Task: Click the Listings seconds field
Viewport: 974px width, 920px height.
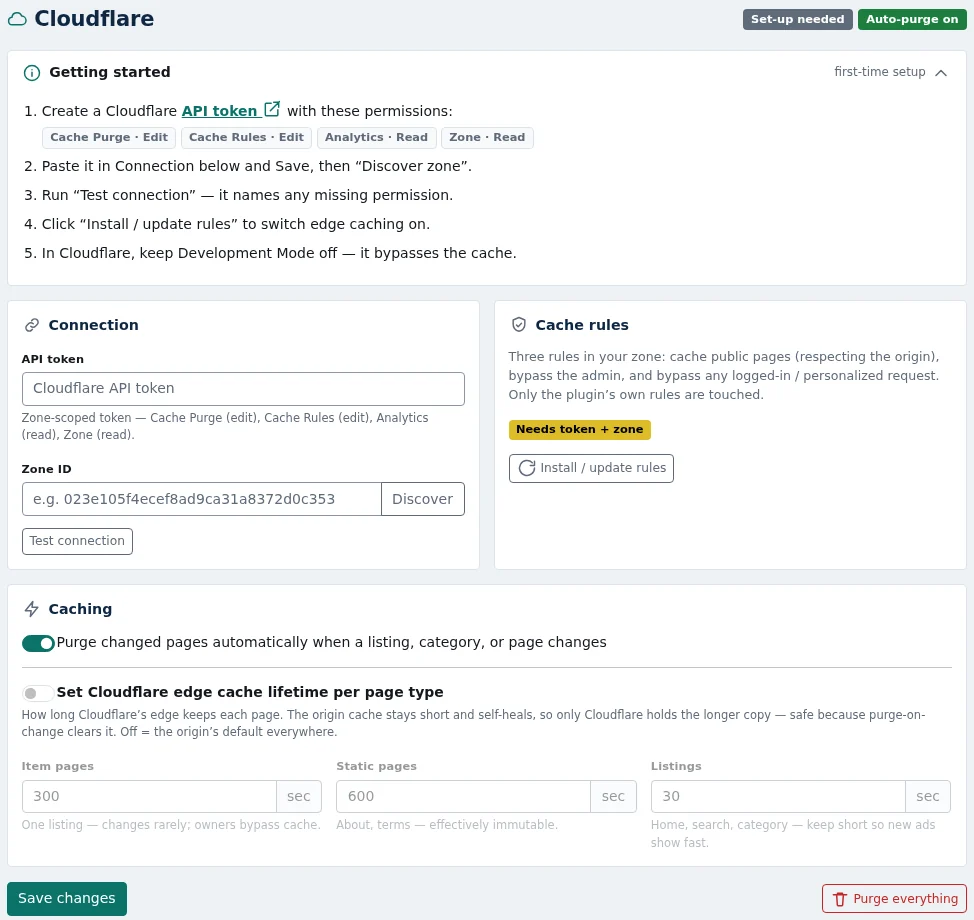Action: tap(778, 796)
